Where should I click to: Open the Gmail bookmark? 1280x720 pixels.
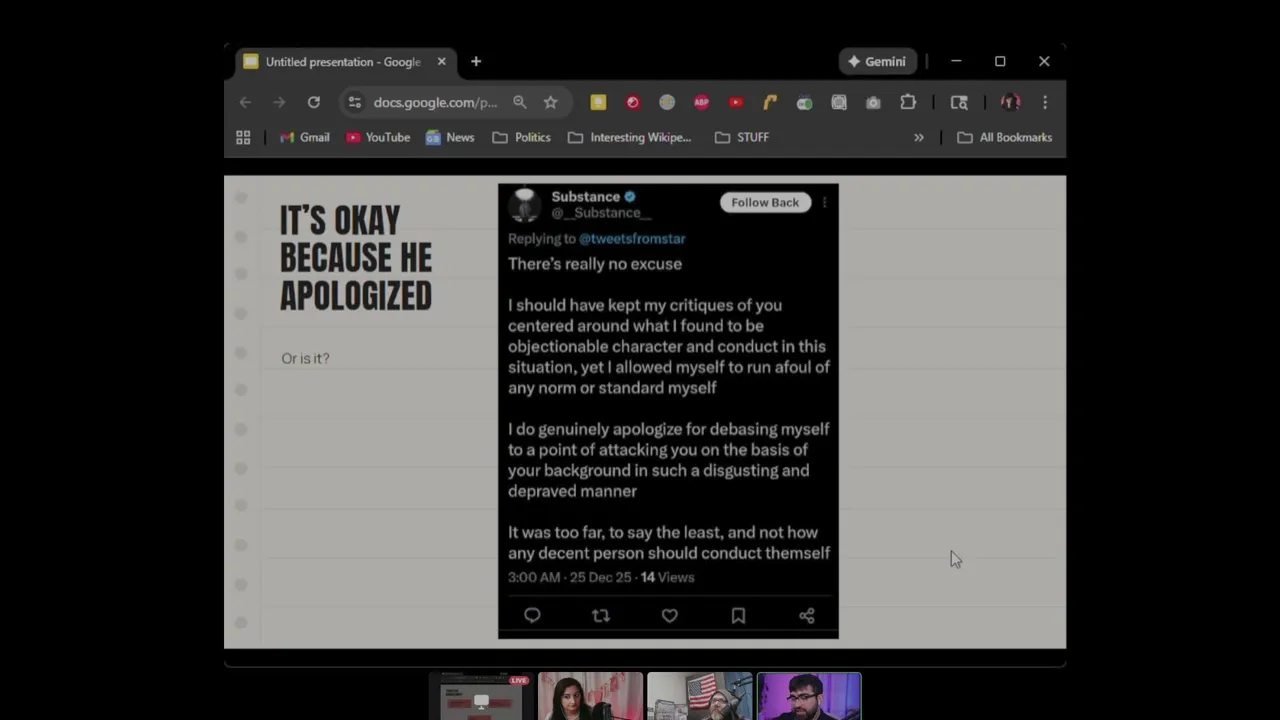(x=305, y=137)
